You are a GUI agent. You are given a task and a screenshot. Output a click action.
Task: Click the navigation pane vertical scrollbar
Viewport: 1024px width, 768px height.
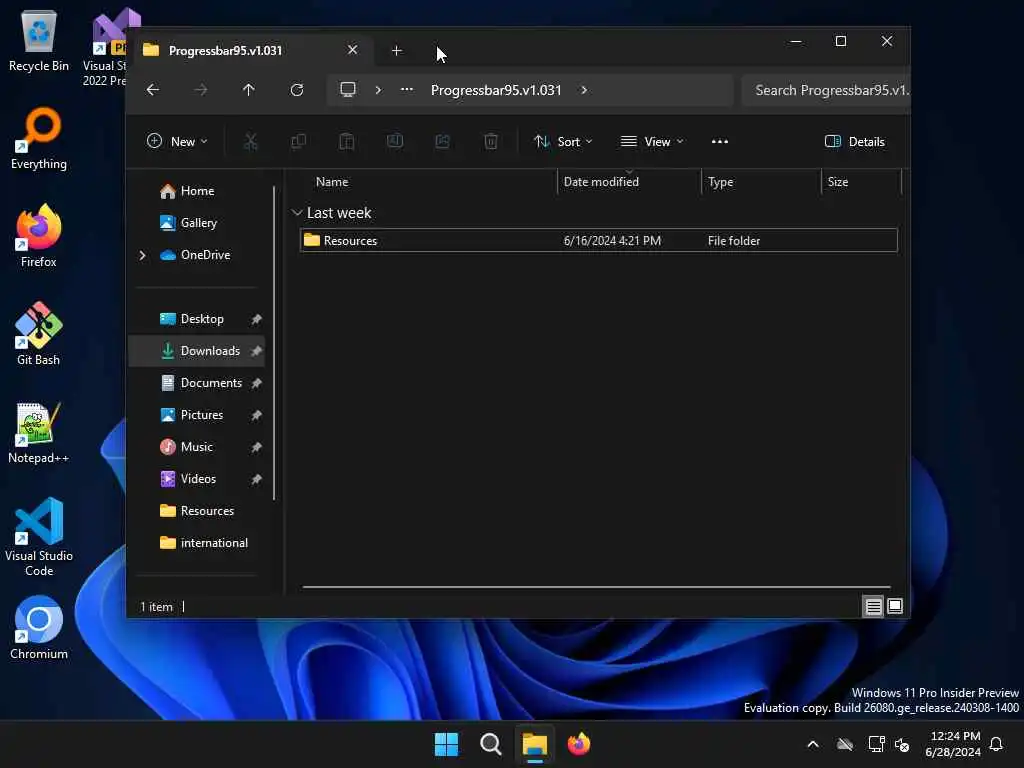(274, 343)
